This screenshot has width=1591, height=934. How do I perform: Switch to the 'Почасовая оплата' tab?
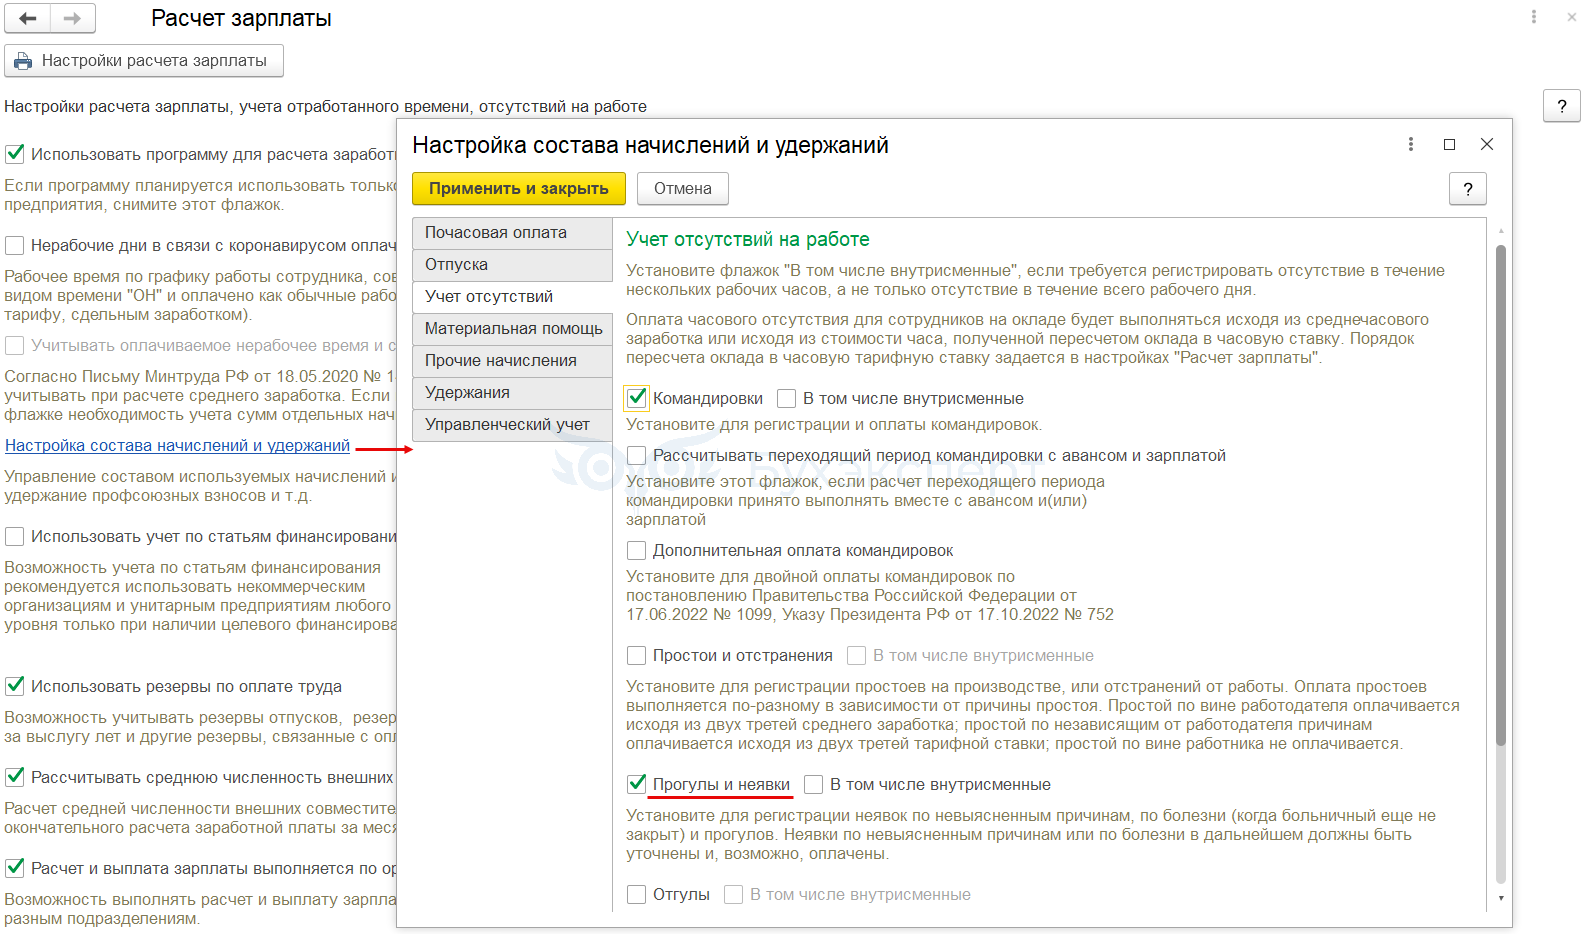click(x=512, y=233)
